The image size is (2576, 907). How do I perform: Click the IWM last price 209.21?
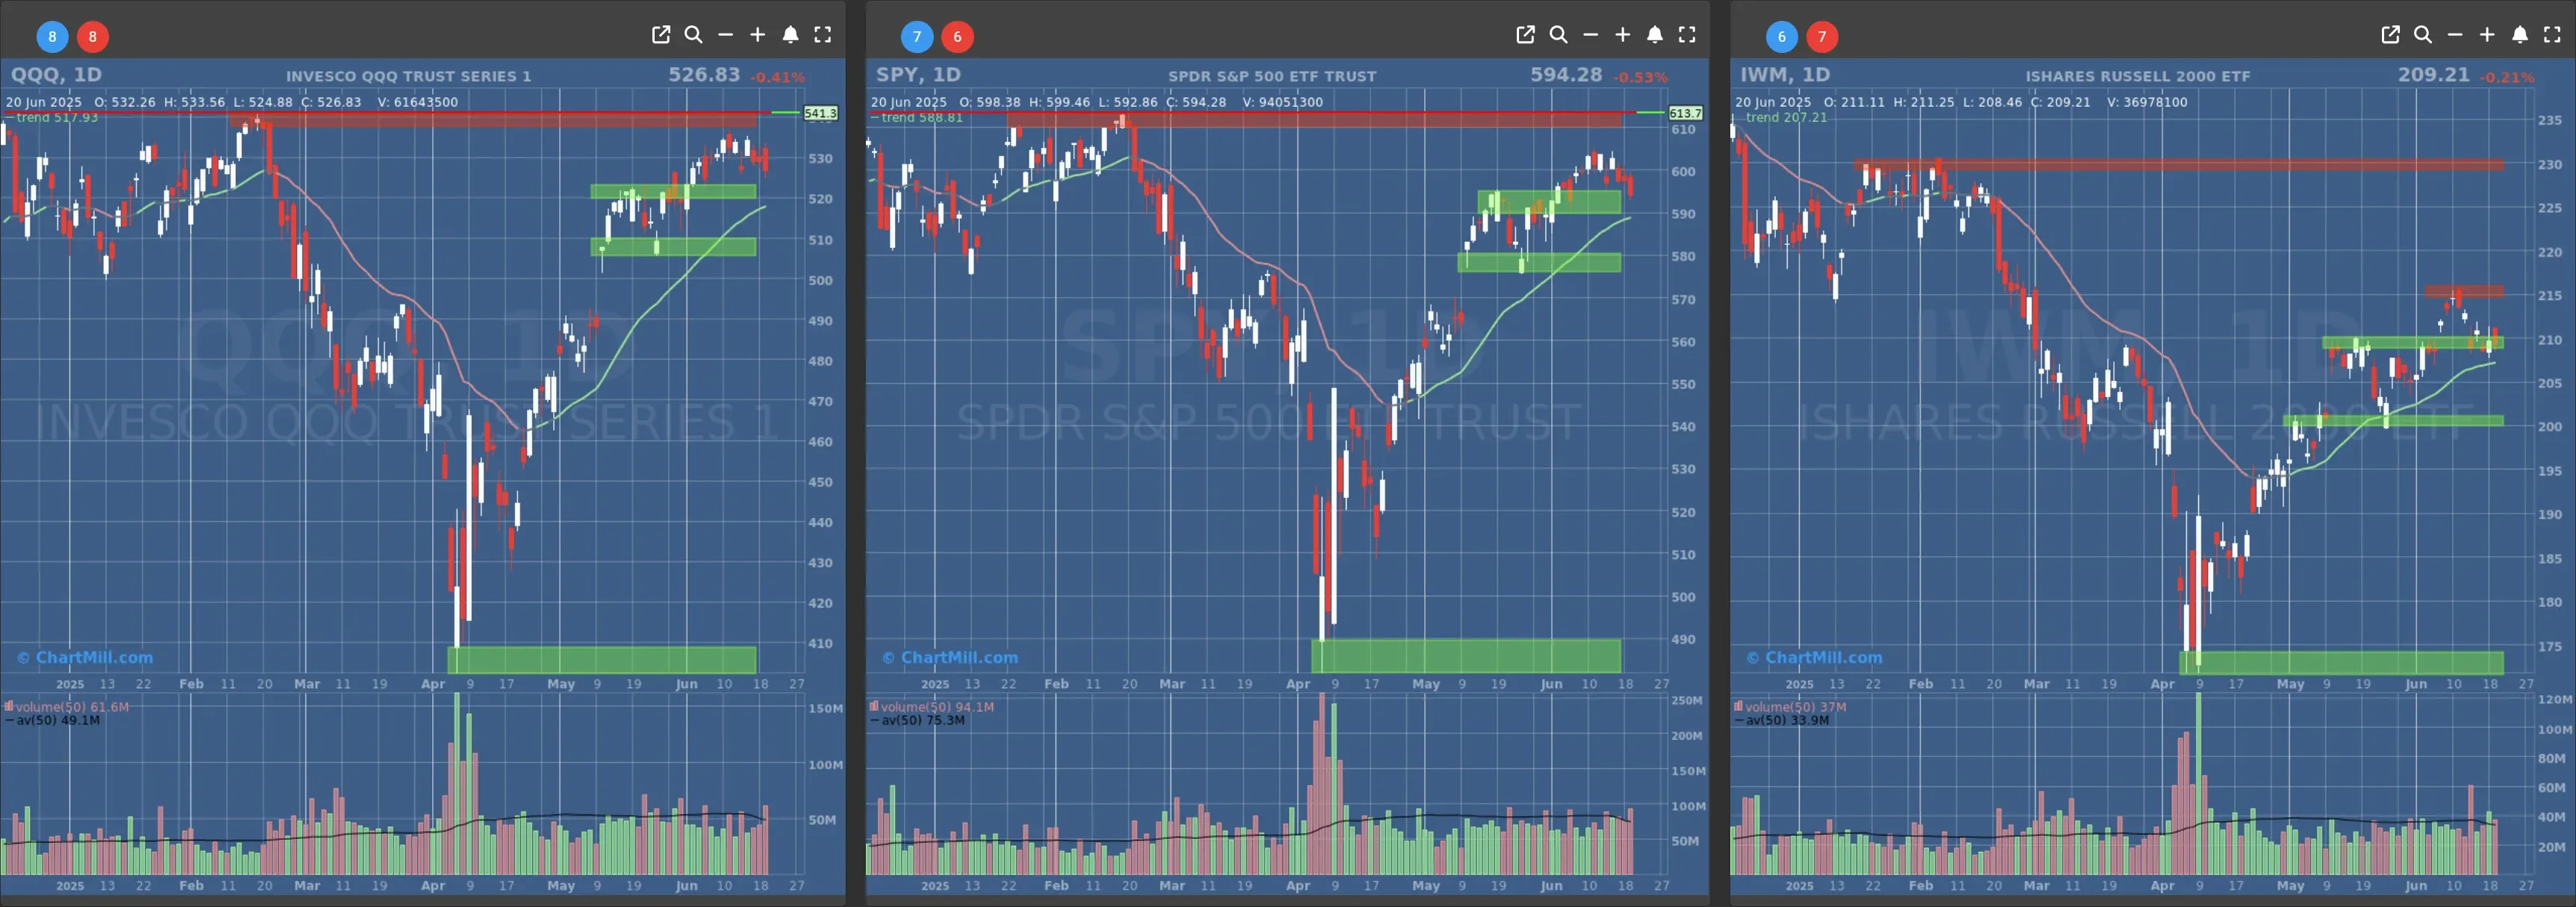[2433, 75]
